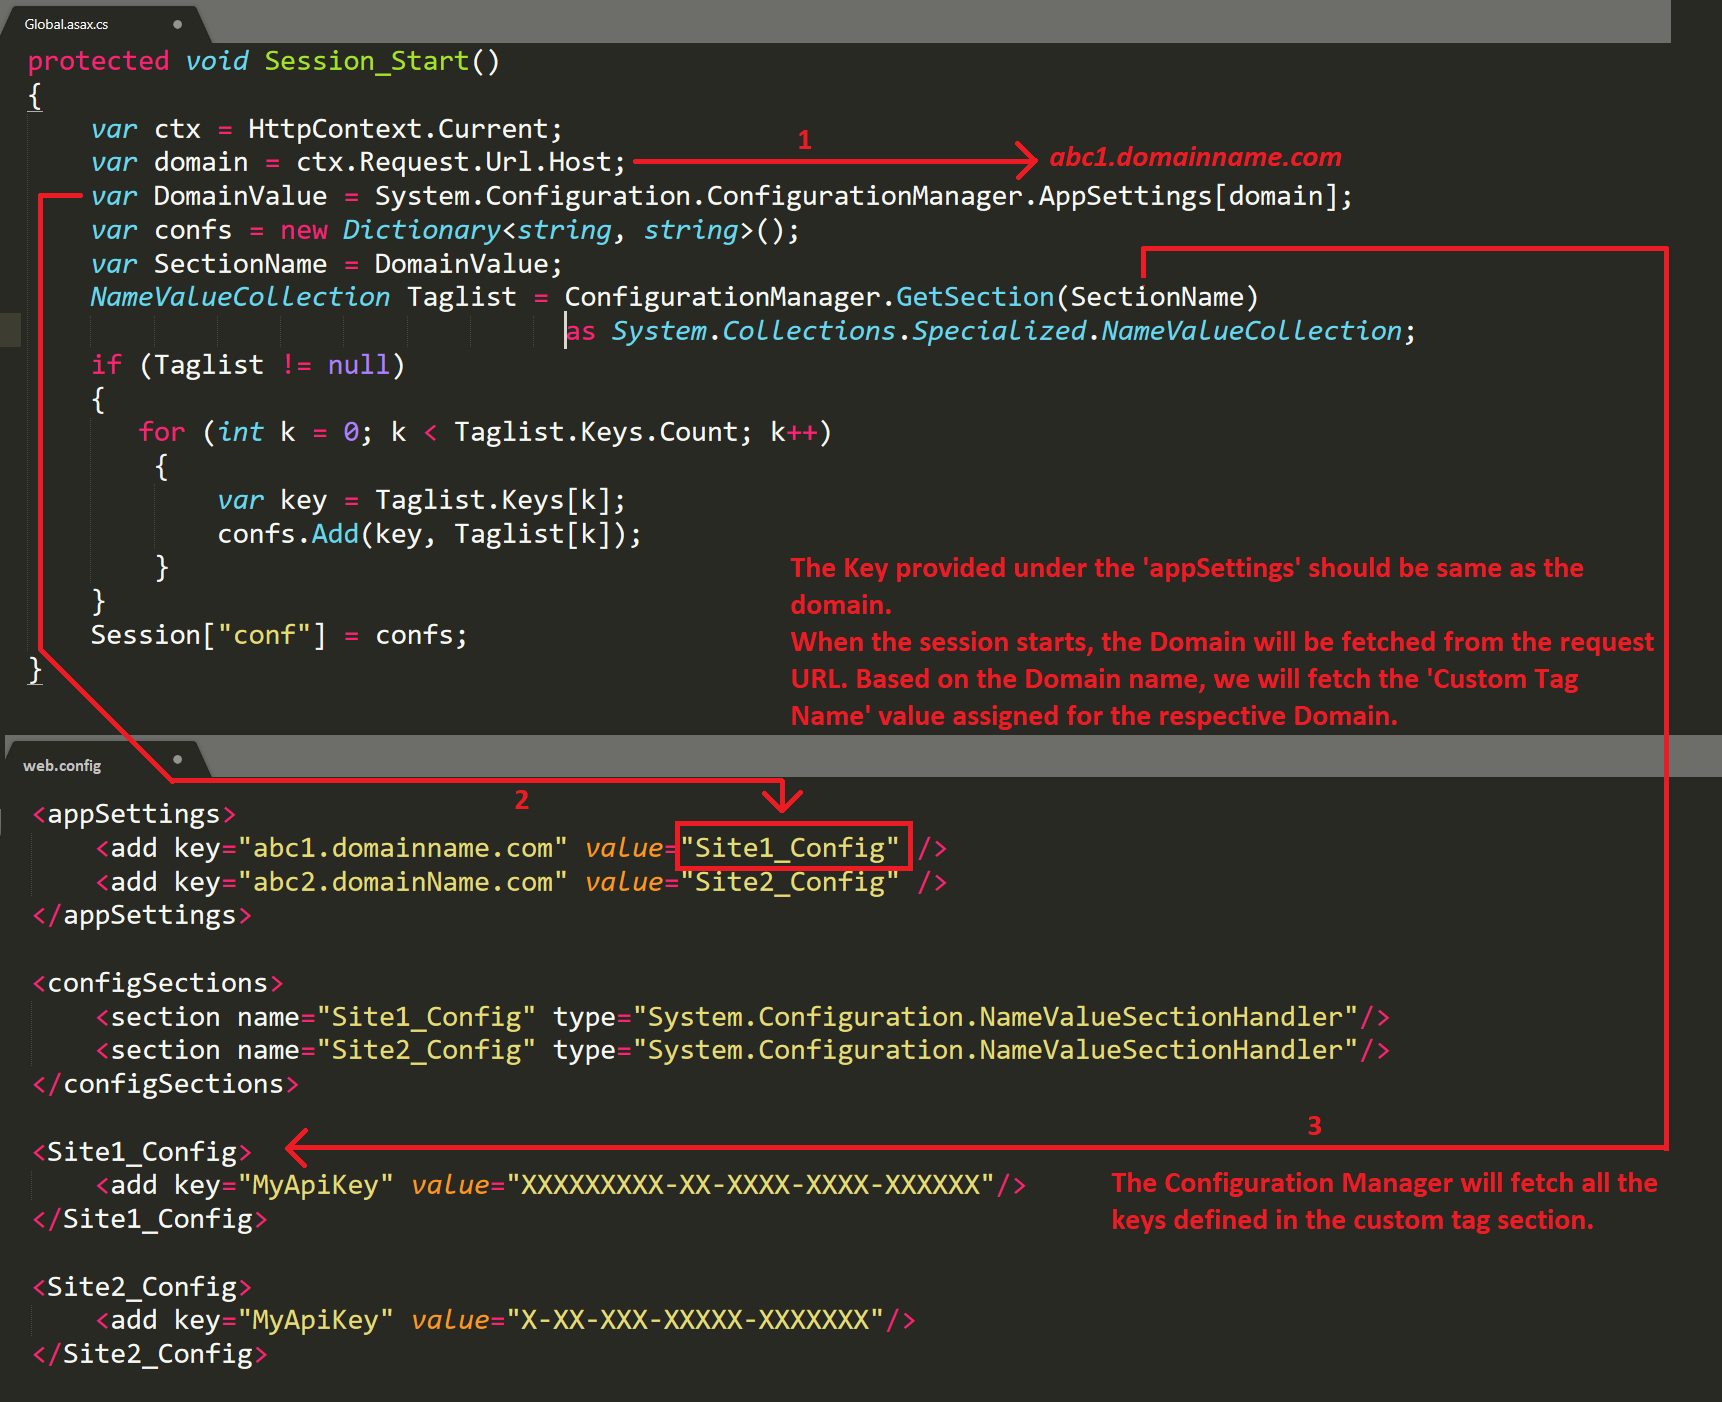Click the Site2_Config value in appSettings
Viewport: 1722px width, 1402px height.
(789, 882)
